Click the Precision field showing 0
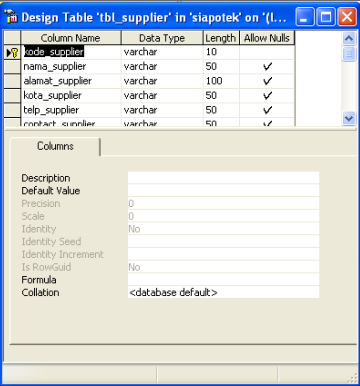The width and height of the screenshot is (360, 386). 223,203
